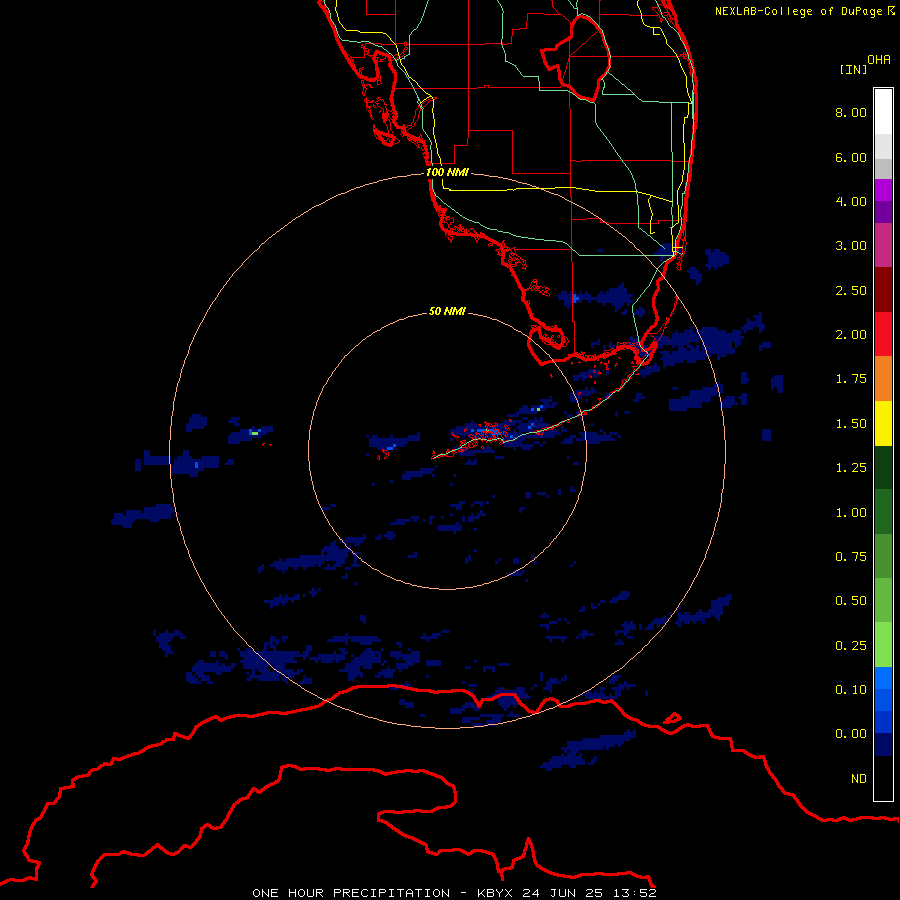Pick the dark red swatch beside 2.50
The width and height of the screenshot is (900, 900).
click(x=883, y=290)
